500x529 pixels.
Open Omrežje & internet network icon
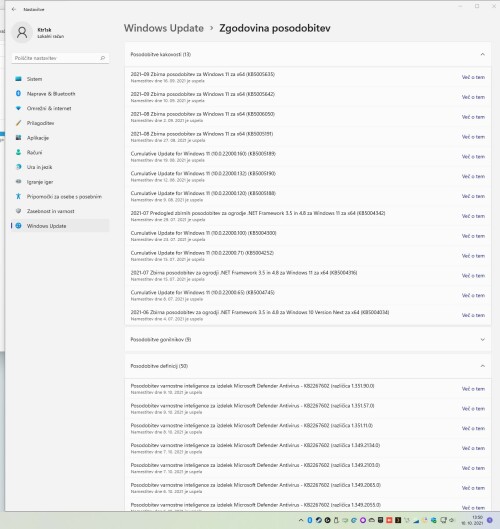tap(19, 108)
